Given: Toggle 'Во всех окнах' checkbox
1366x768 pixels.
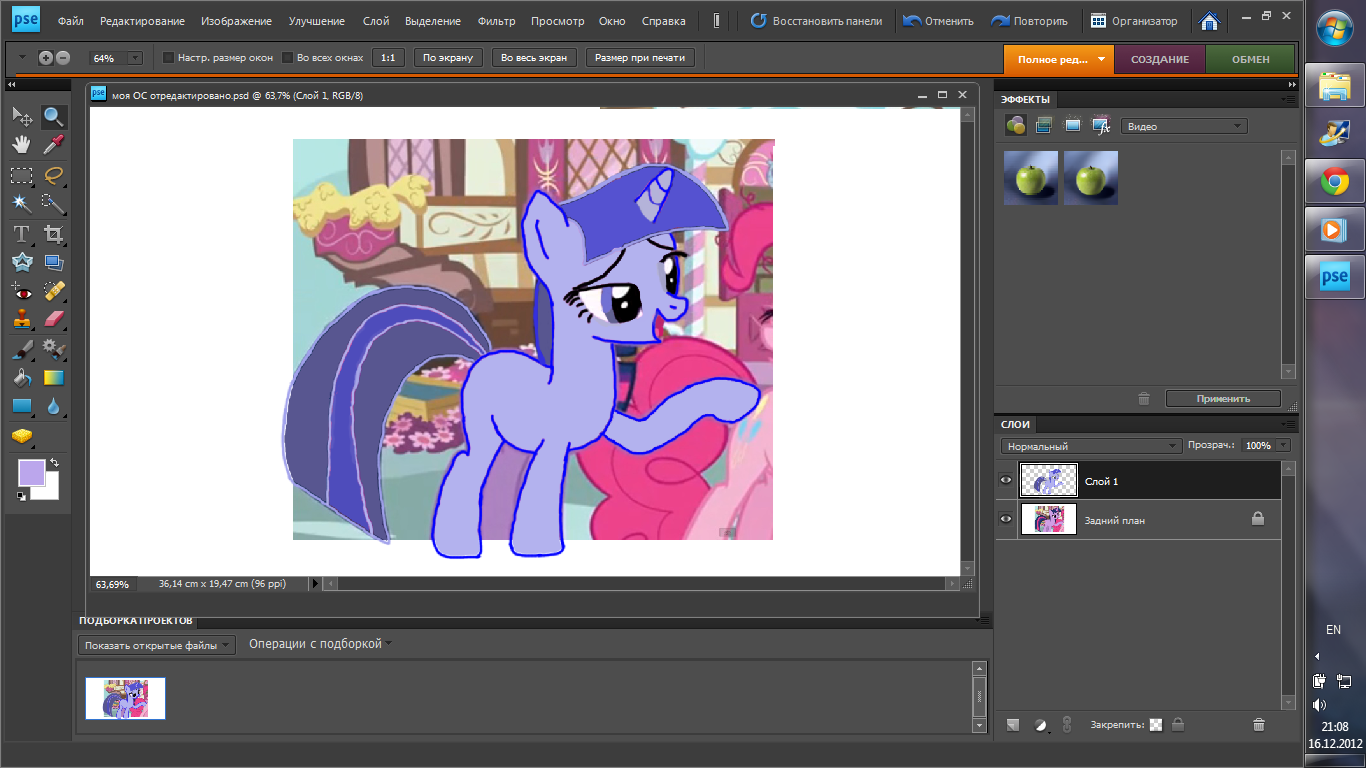Looking at the screenshot, I should [288, 58].
